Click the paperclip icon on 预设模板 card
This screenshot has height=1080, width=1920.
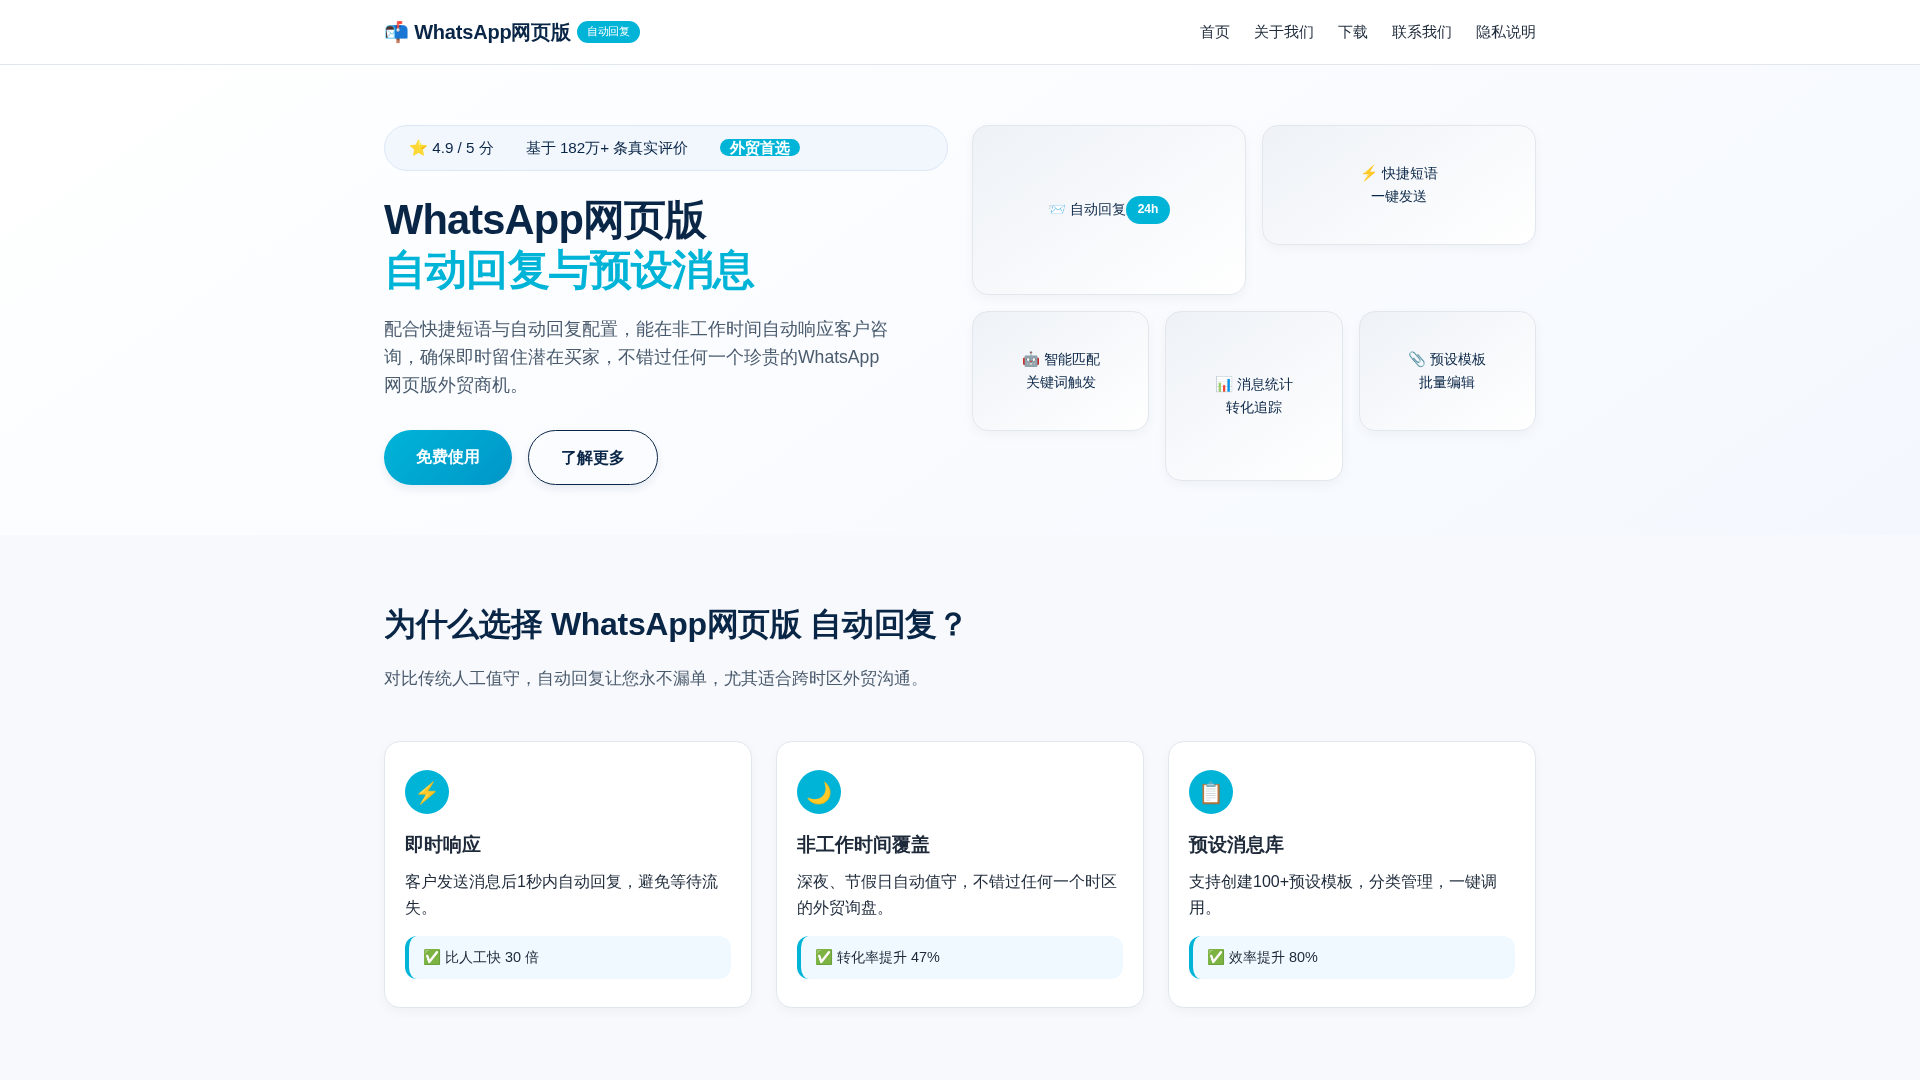[1417, 359]
